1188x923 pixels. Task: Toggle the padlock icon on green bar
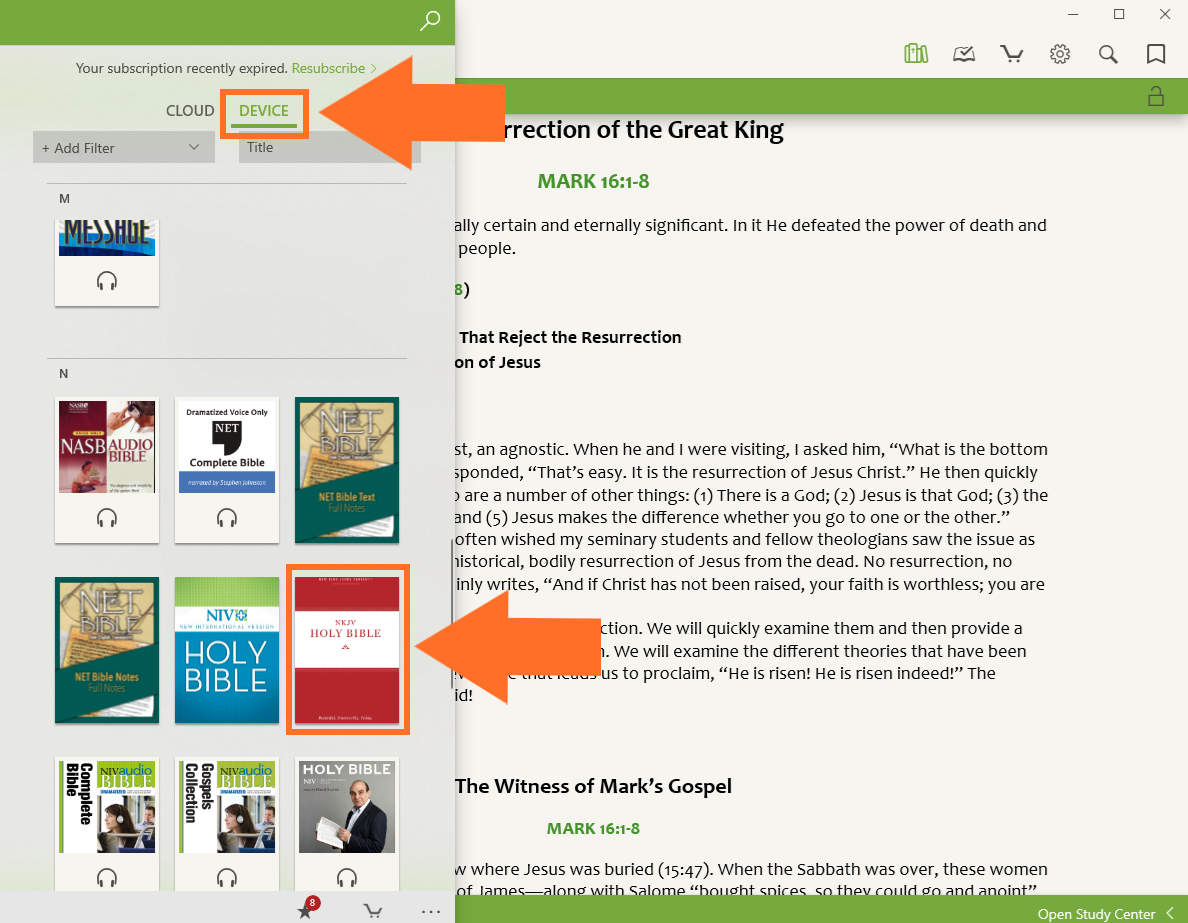coord(1156,96)
